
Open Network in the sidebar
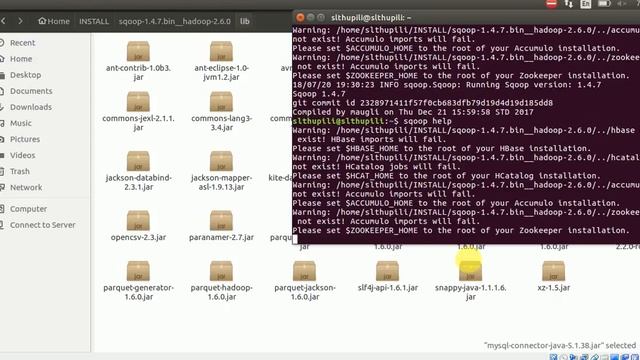[26, 187]
